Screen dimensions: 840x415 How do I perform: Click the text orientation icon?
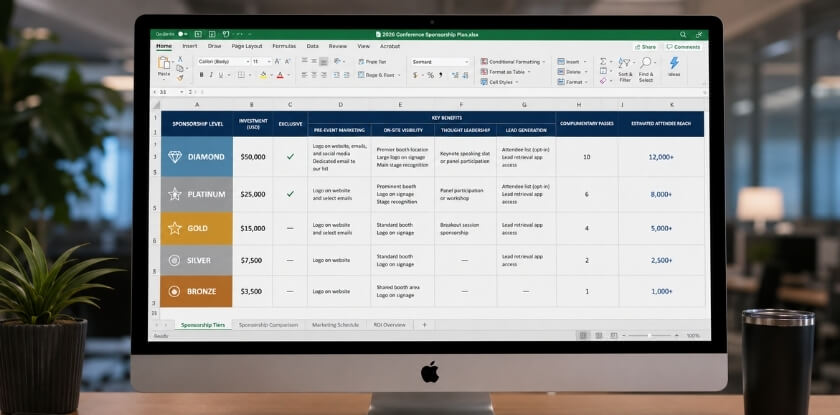coord(338,61)
